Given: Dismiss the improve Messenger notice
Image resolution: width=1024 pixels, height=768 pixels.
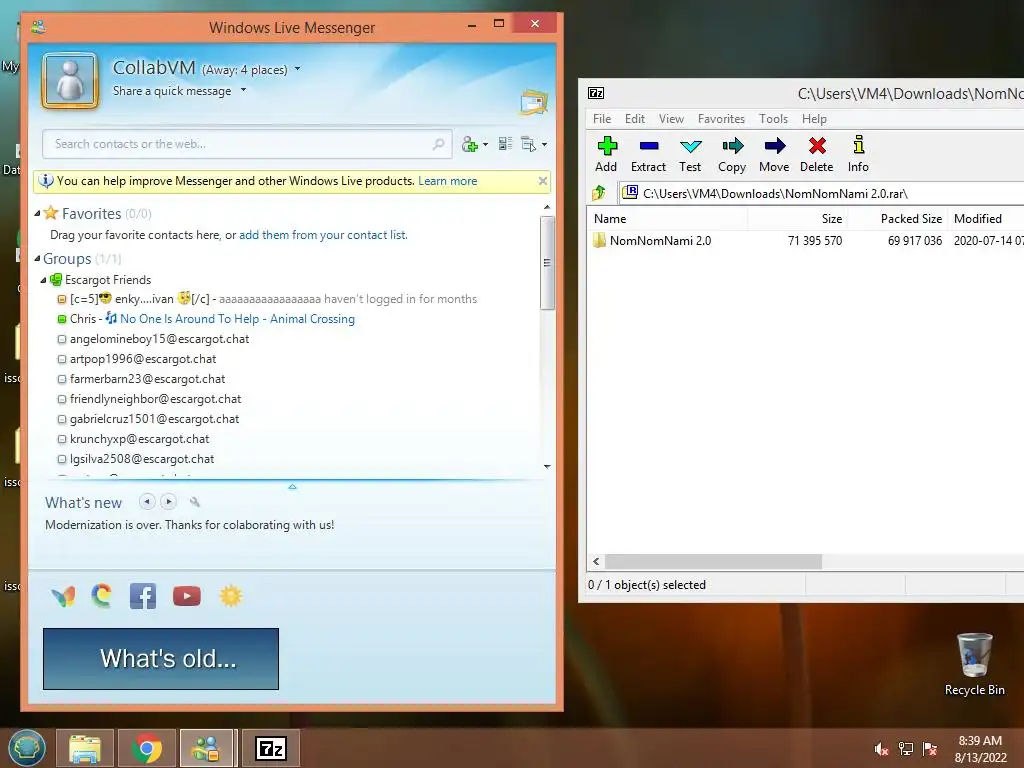Looking at the screenshot, I should click(543, 181).
